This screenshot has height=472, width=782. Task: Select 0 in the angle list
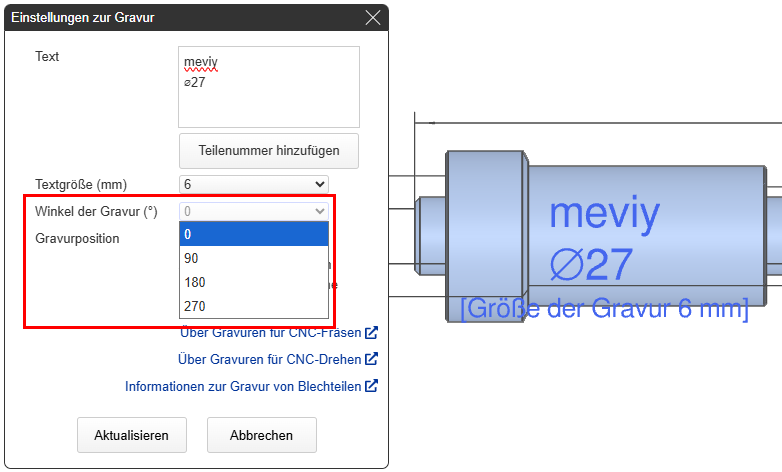point(254,234)
